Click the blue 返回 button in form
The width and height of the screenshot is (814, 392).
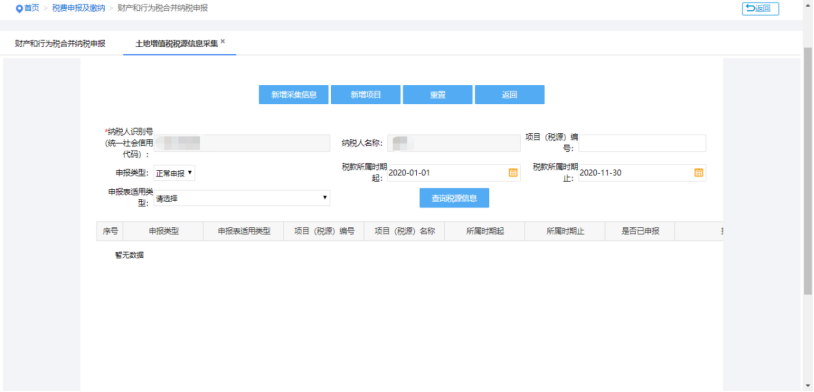tap(509, 94)
